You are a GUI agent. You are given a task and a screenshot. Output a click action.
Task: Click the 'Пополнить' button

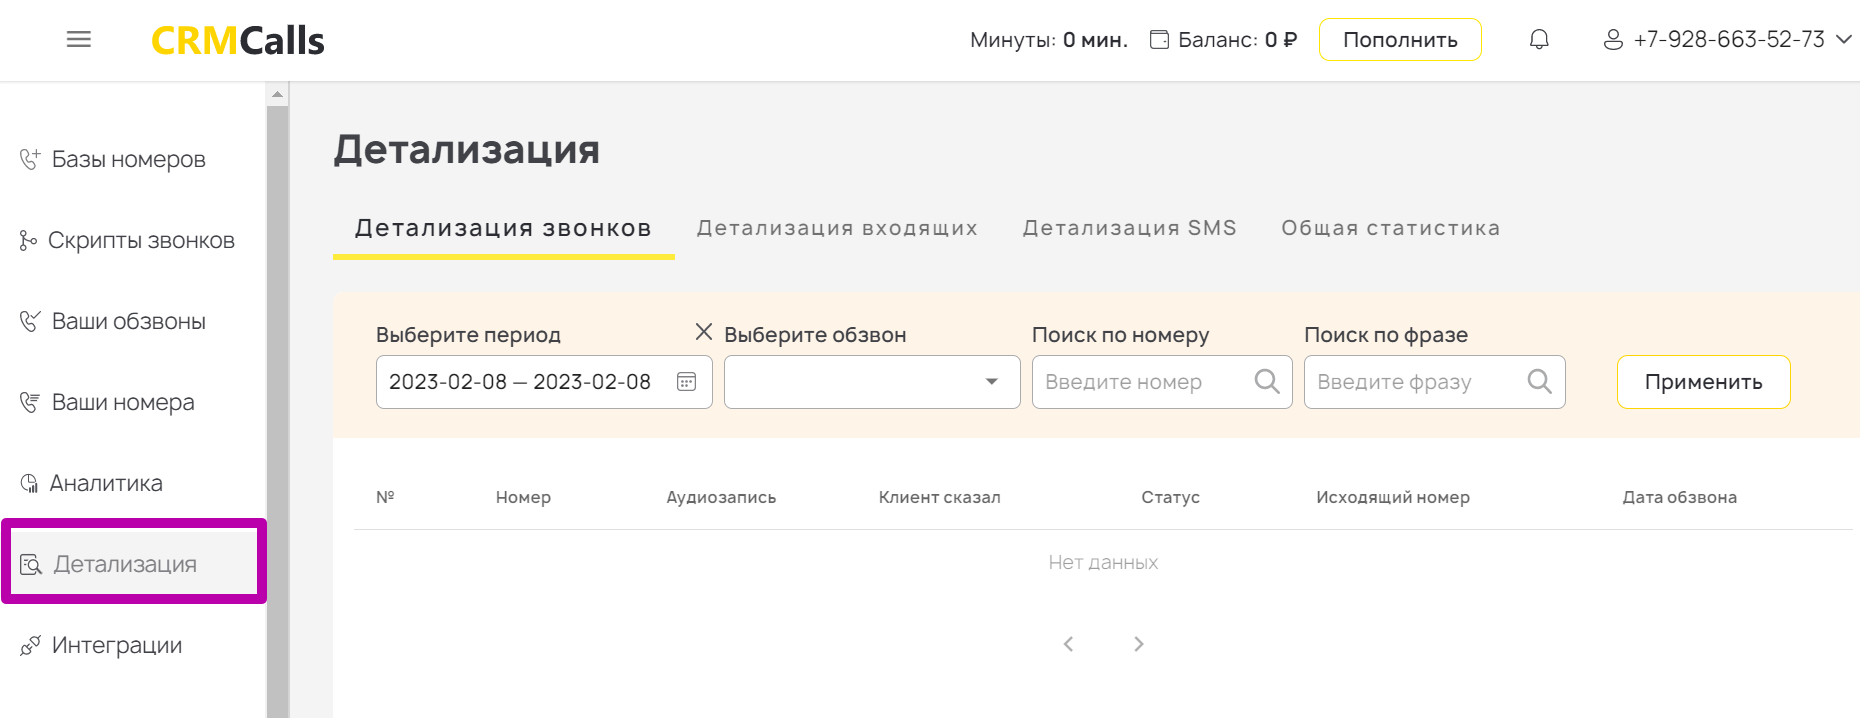tap(1399, 40)
